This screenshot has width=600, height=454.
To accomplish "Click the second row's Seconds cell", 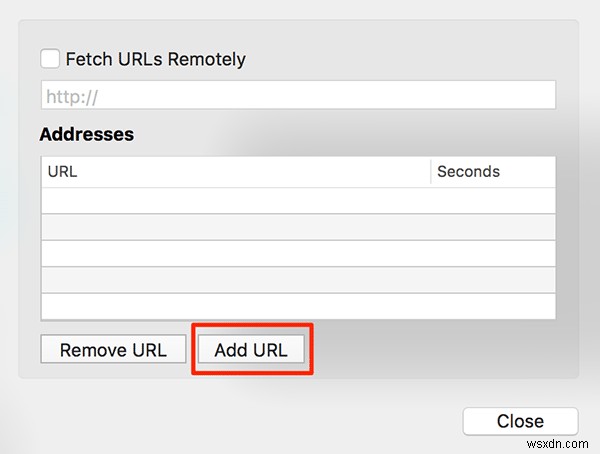I will pyautogui.click(x=493, y=226).
